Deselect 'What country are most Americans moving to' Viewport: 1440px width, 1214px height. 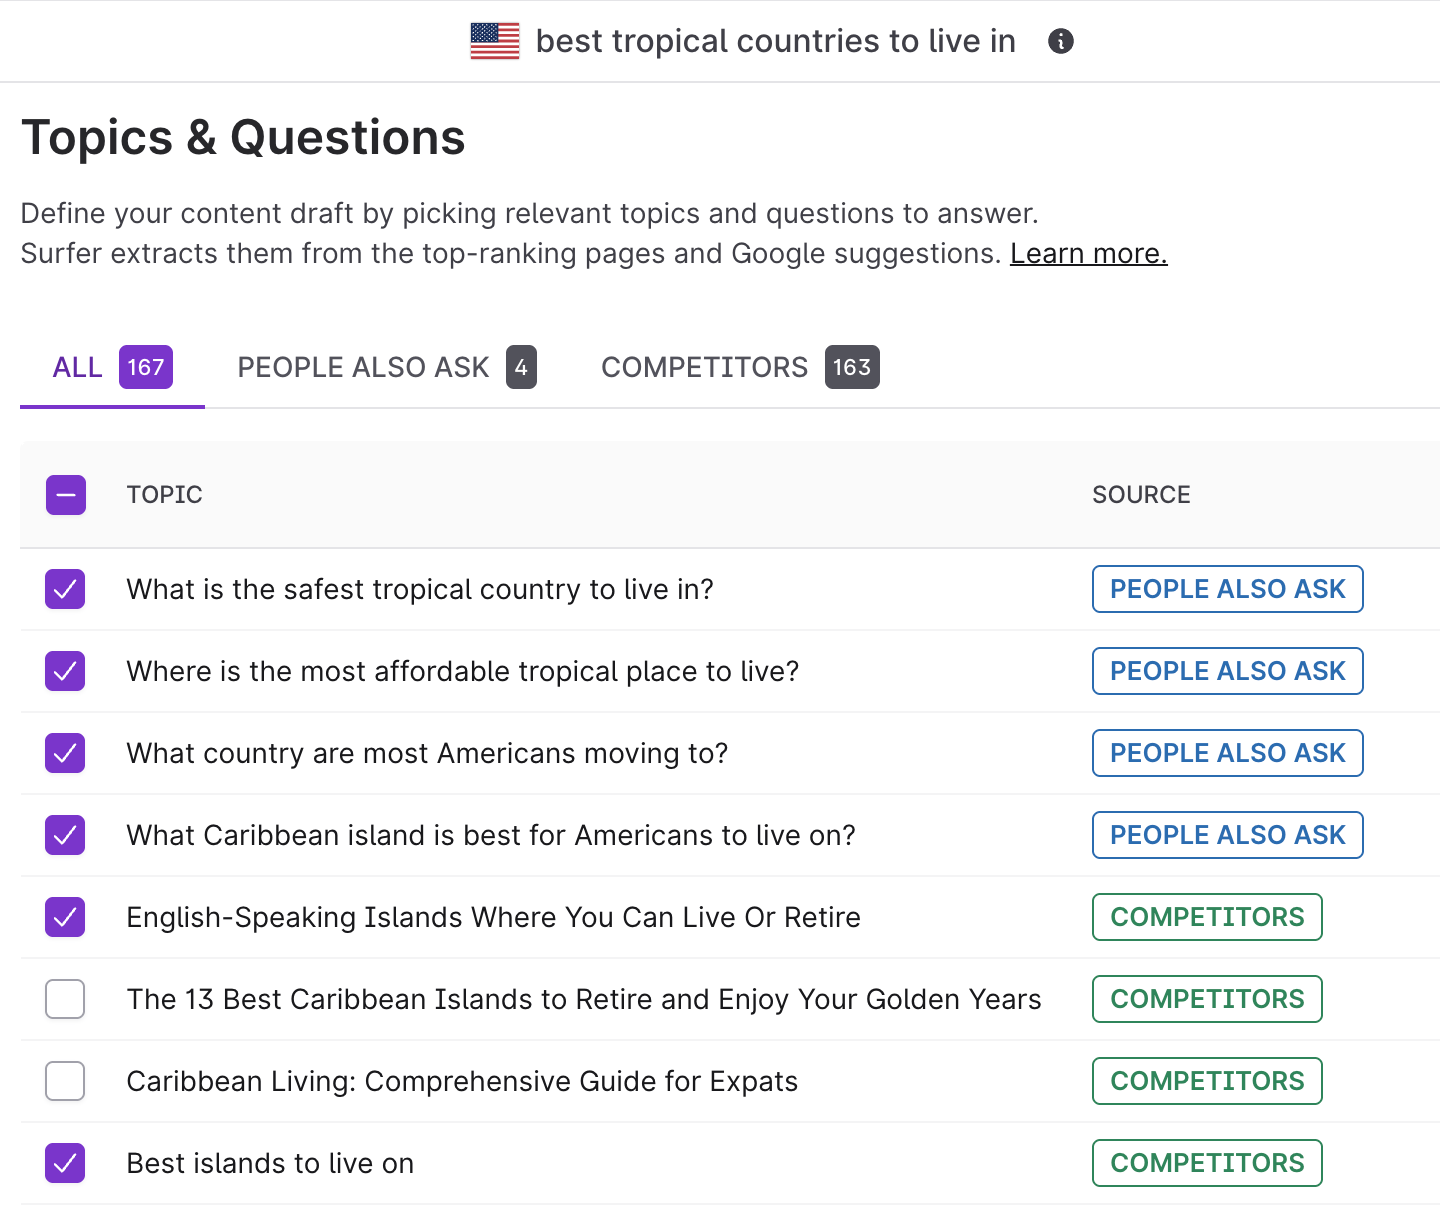[x=65, y=753]
